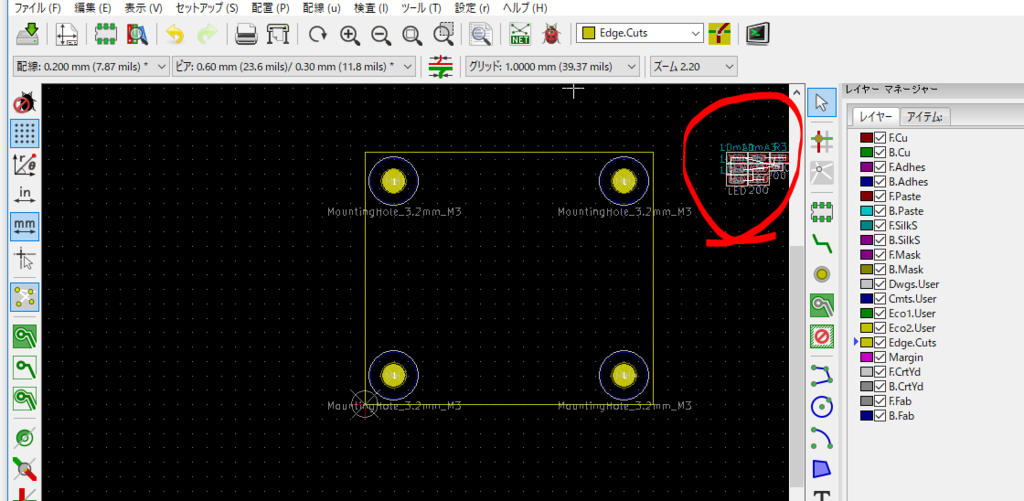This screenshot has height=501, width=1024.
Task: Uncheck the F.SilkS layer checkbox
Action: click(880, 225)
